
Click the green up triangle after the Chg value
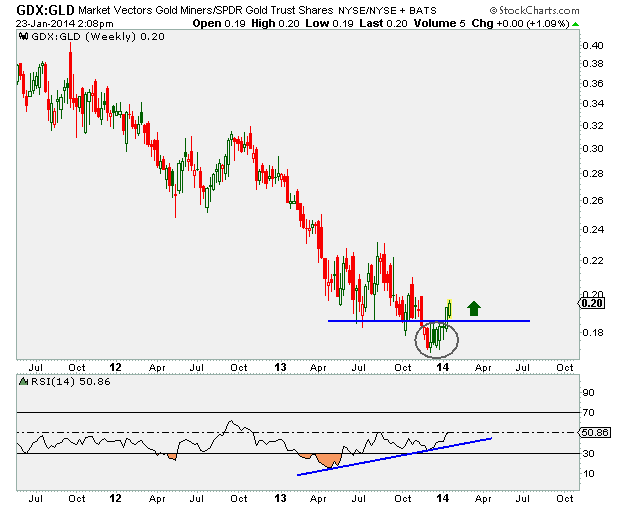point(576,25)
